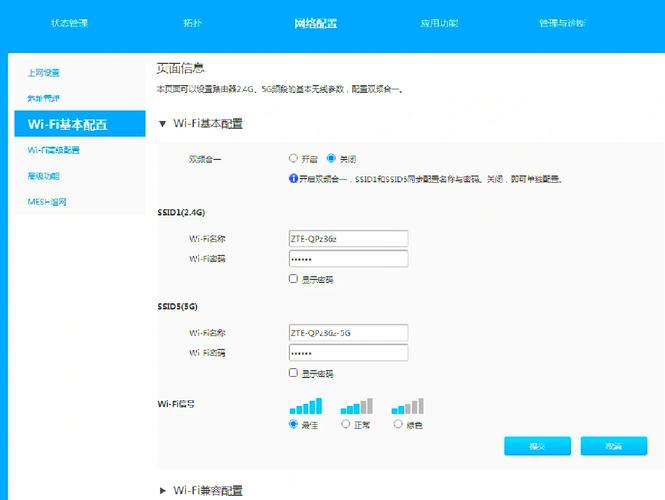
Task: Click the lowest-strength Wi-Fi signal bars icon
Action: click(408, 405)
